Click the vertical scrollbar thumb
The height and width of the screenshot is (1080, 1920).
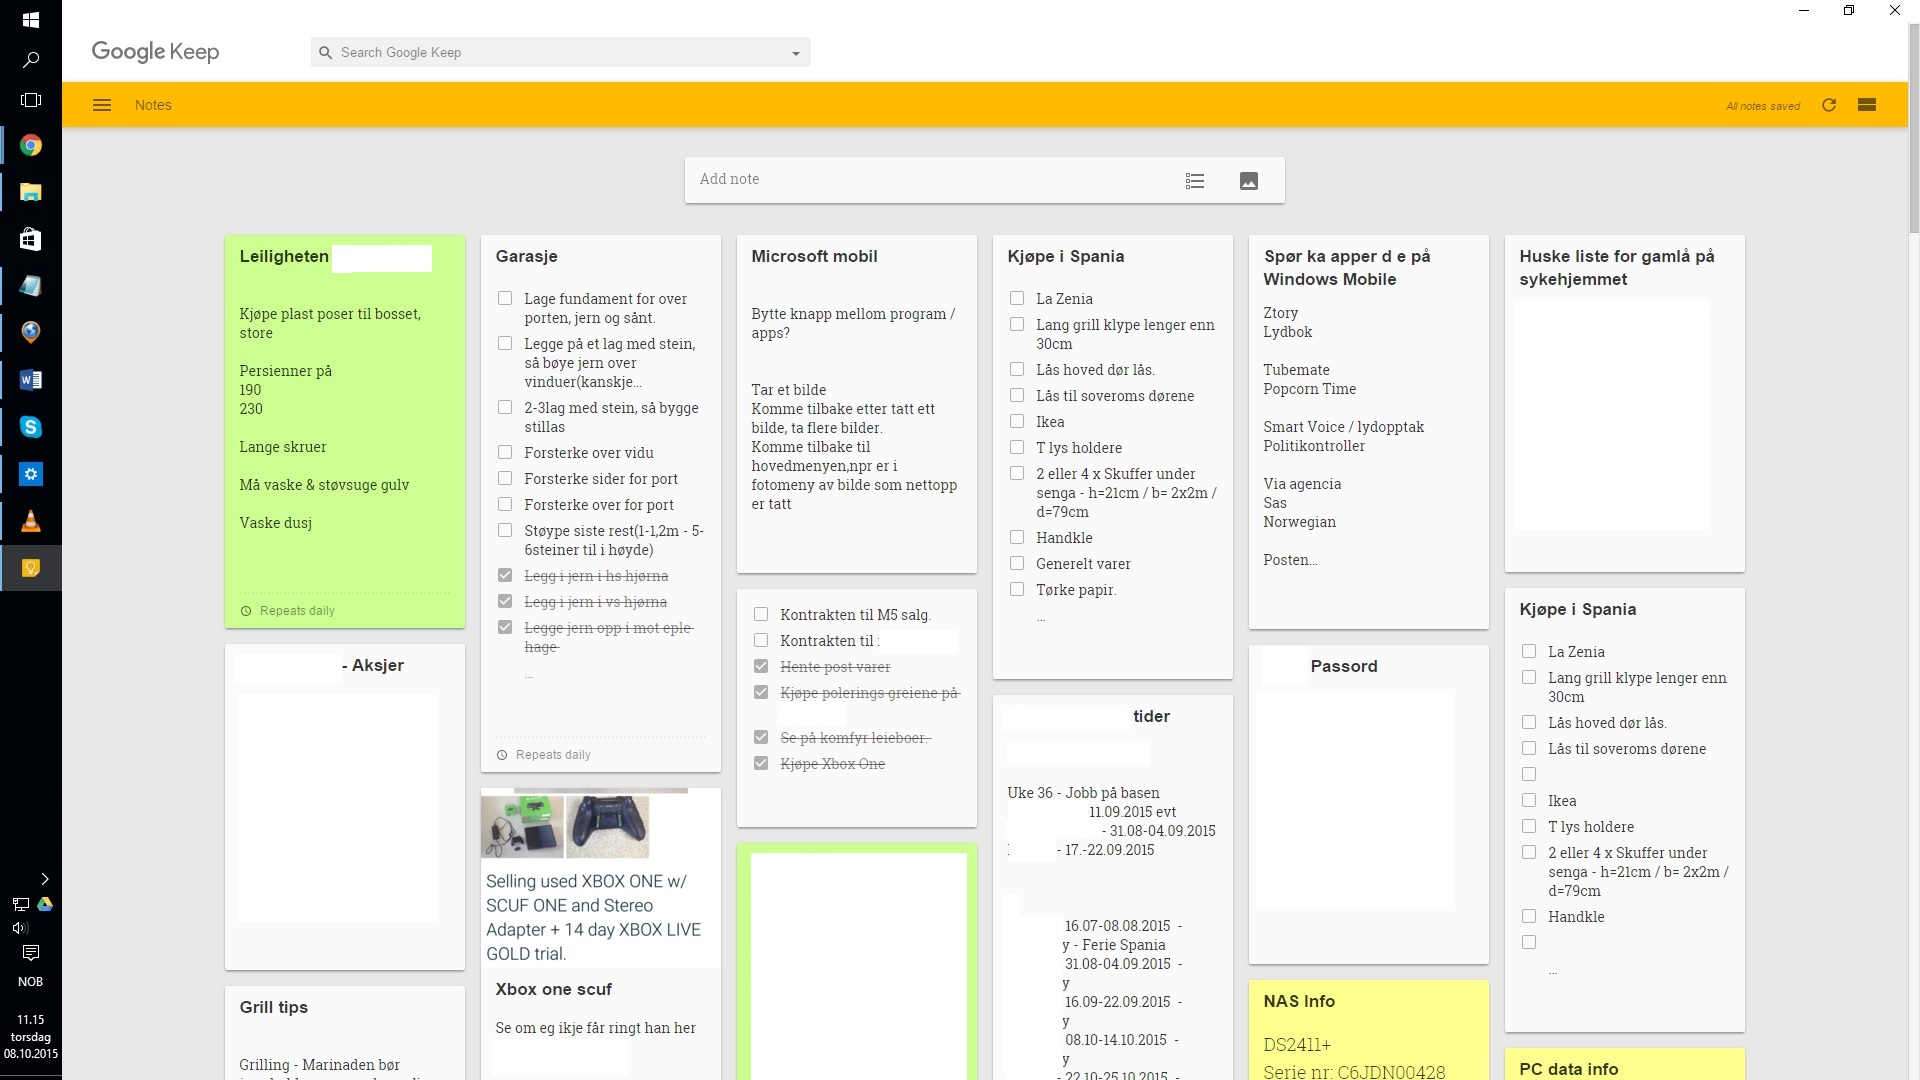click(x=1914, y=130)
